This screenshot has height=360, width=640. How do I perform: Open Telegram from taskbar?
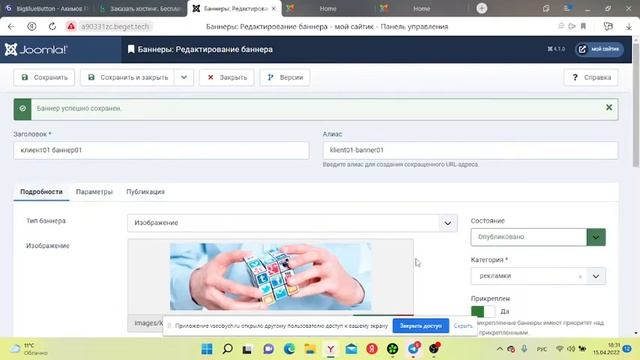(x=413, y=349)
